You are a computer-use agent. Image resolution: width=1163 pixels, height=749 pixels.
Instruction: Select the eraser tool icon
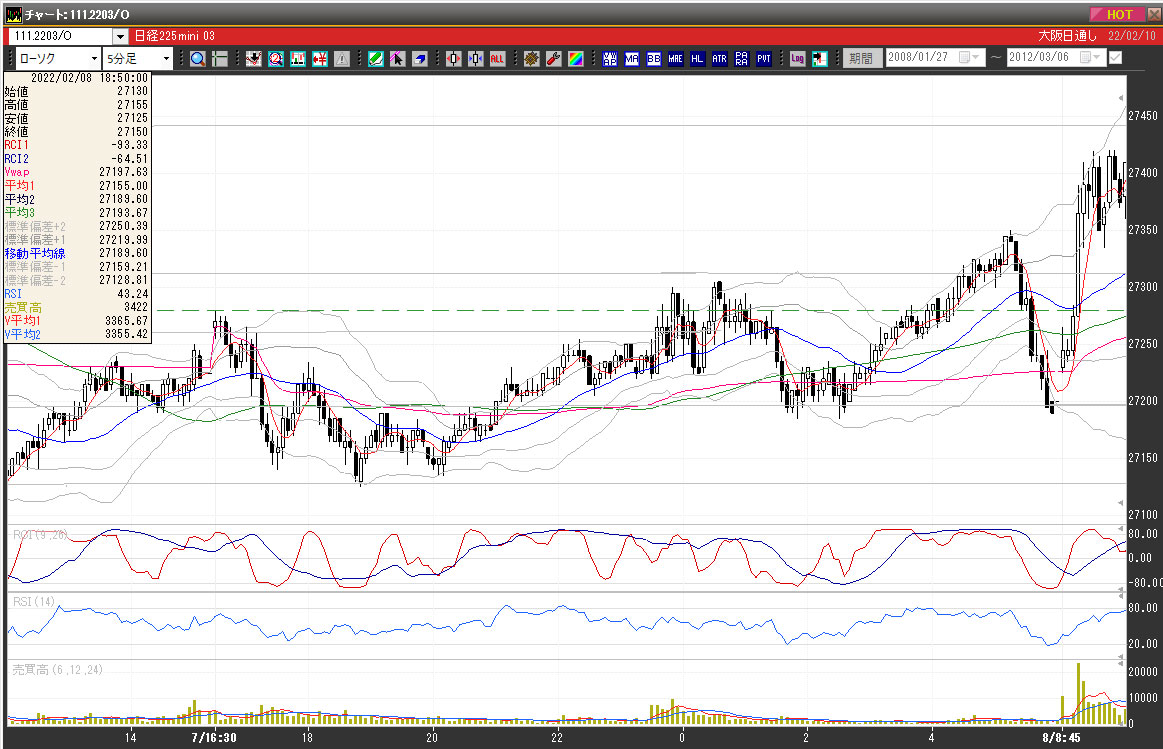click(x=420, y=59)
